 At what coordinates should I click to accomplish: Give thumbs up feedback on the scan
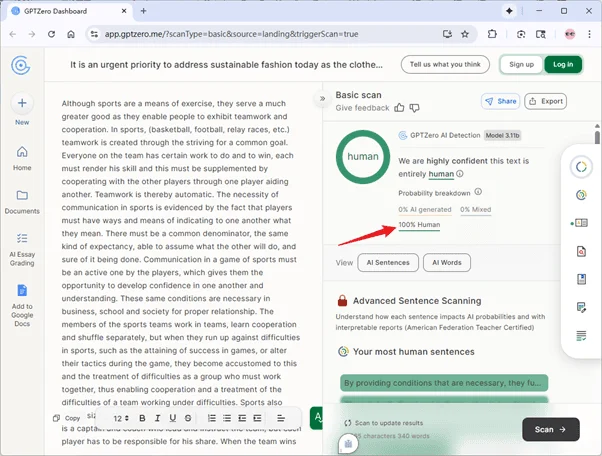pos(399,108)
